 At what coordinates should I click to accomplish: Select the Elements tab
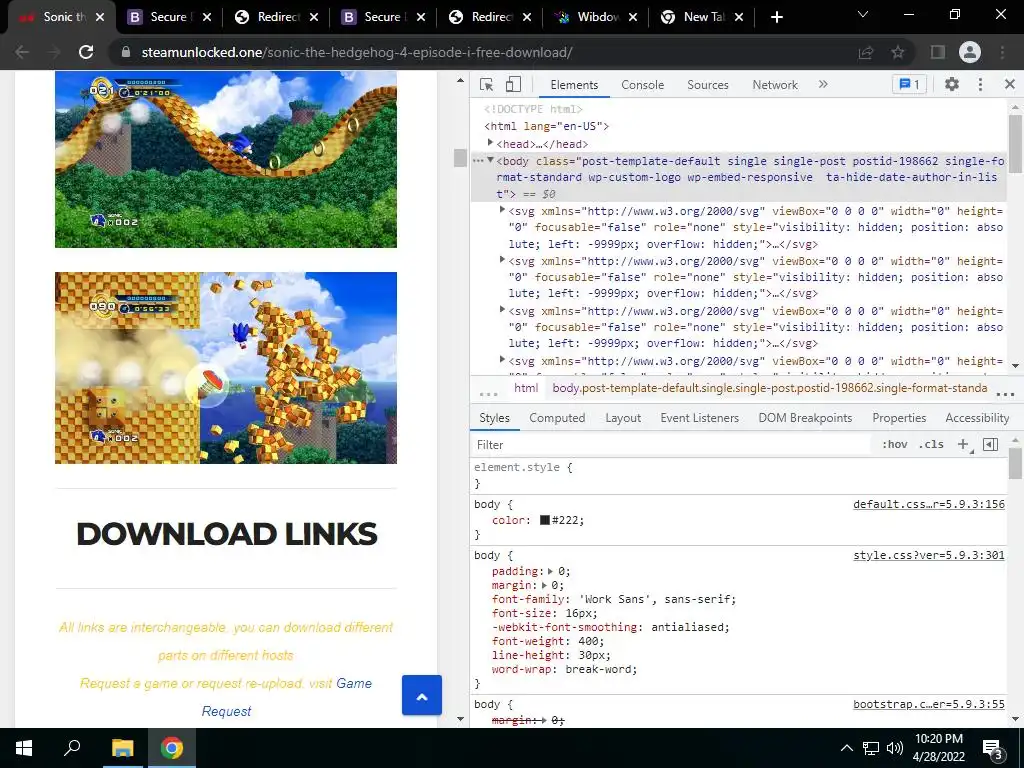point(574,85)
